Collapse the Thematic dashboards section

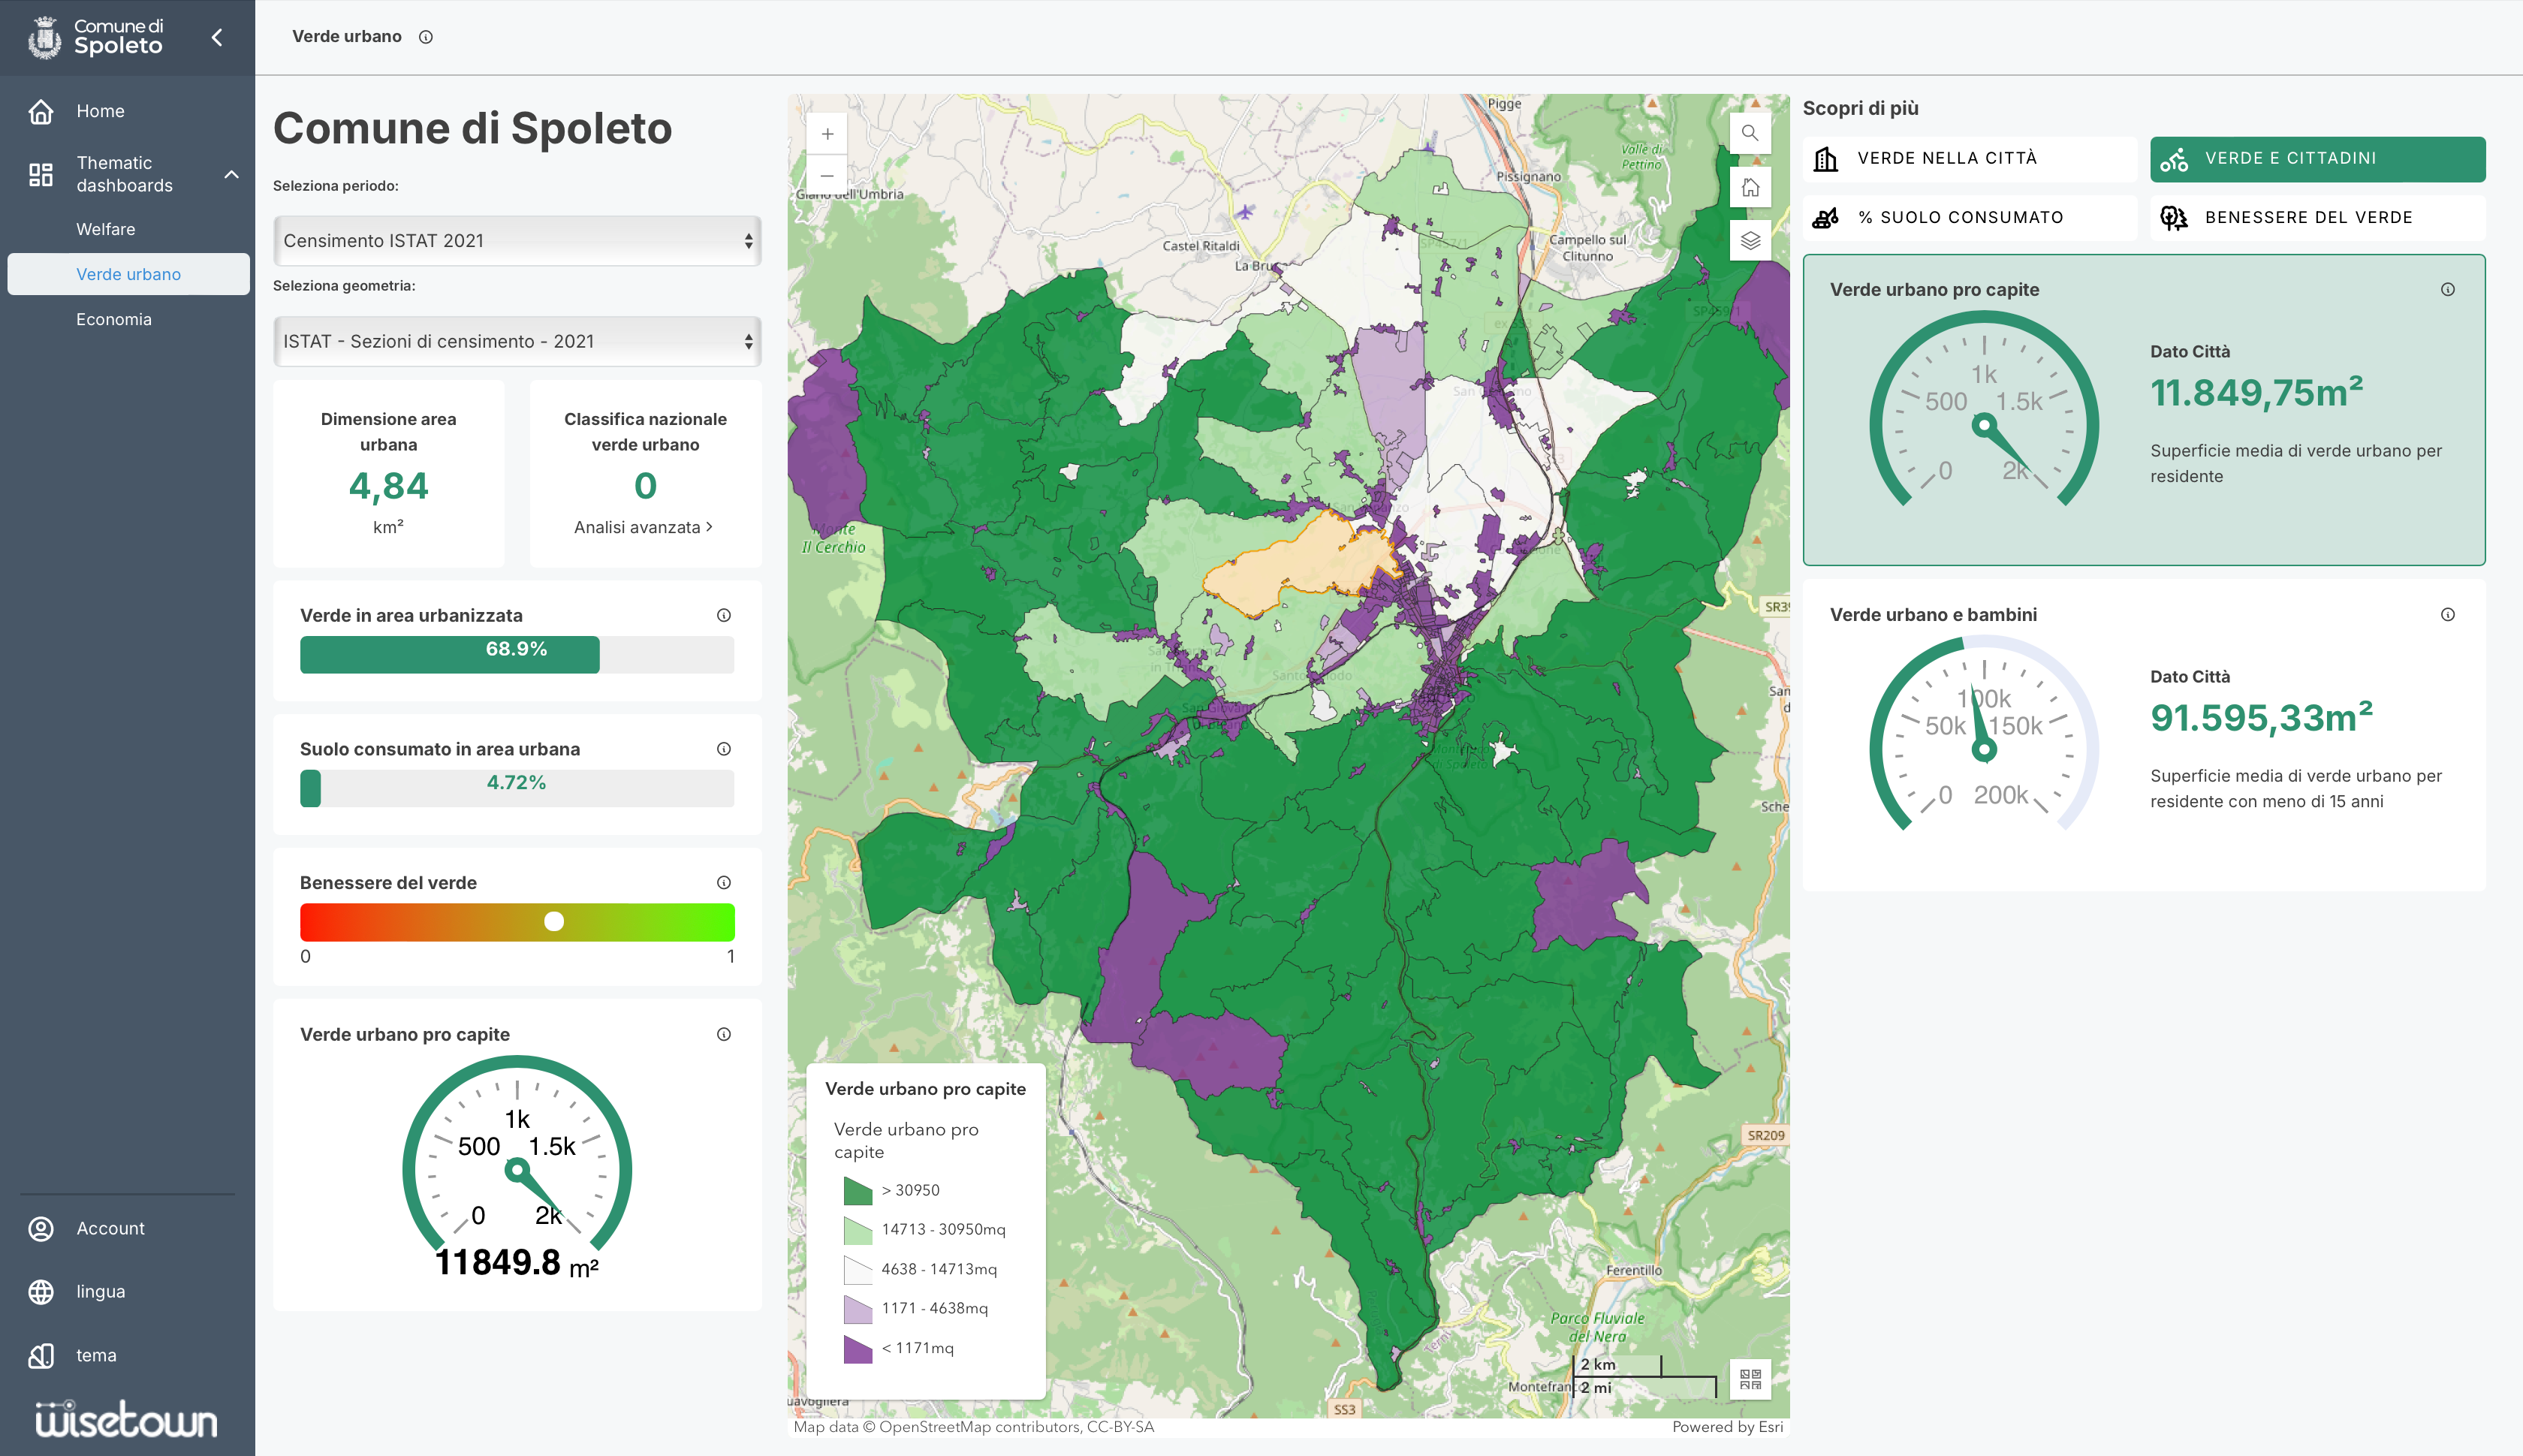pyautogui.click(x=231, y=174)
